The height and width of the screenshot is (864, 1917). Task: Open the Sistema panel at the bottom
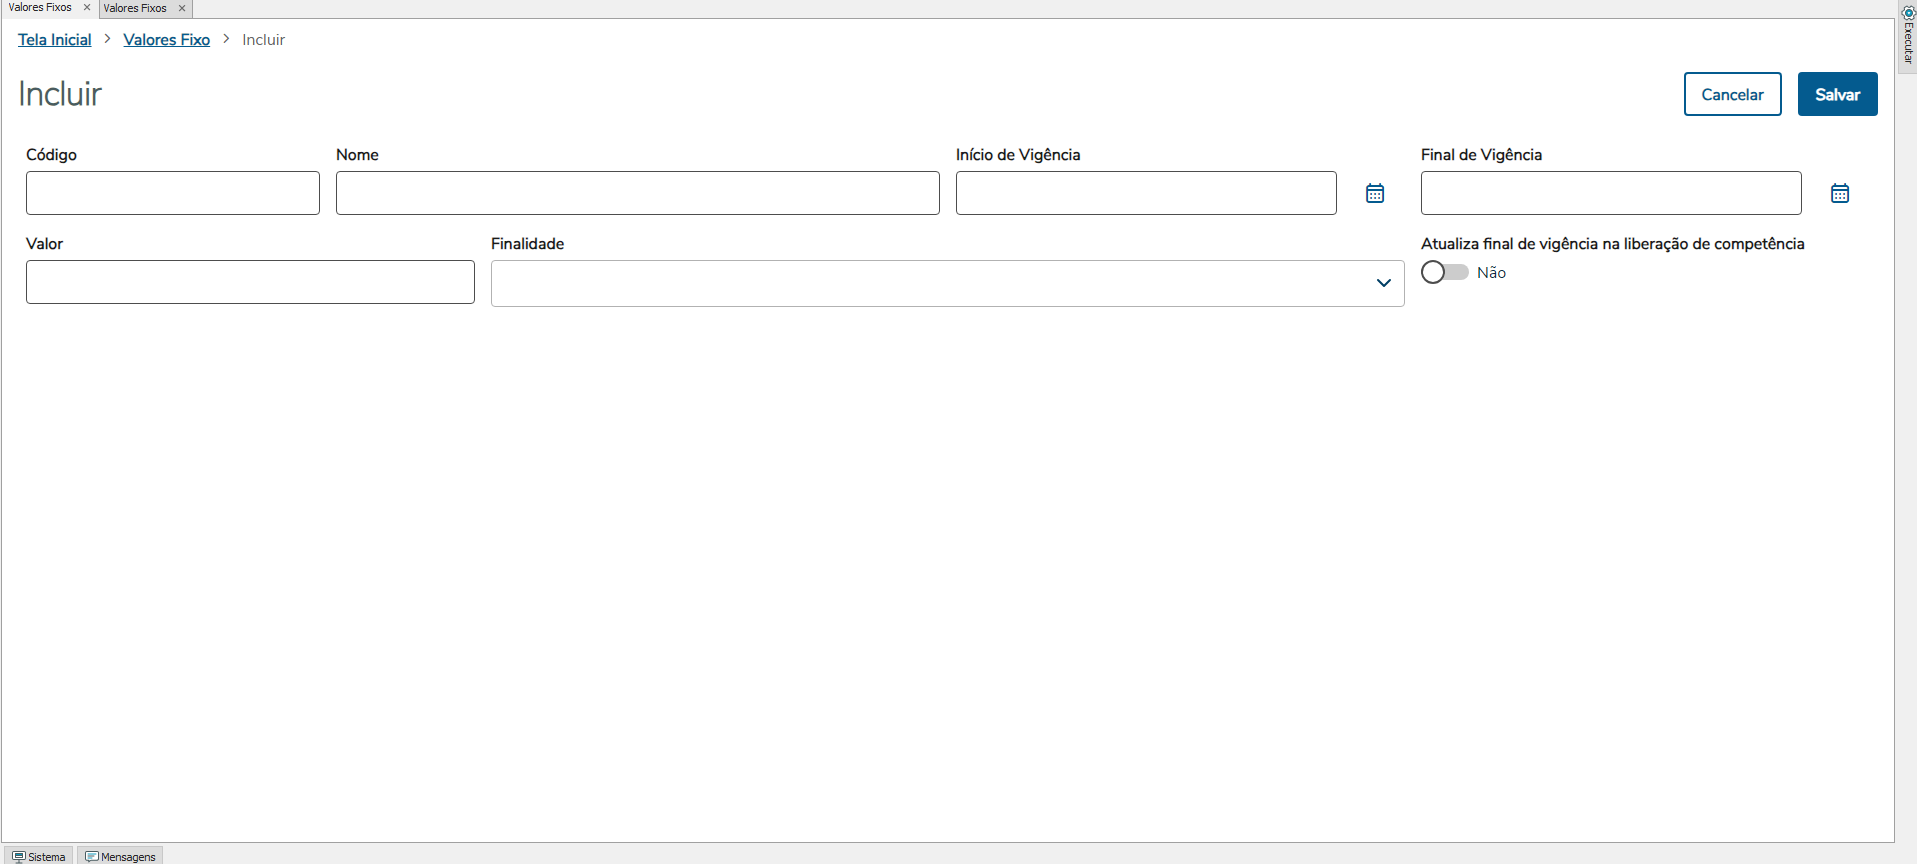pyautogui.click(x=39, y=856)
